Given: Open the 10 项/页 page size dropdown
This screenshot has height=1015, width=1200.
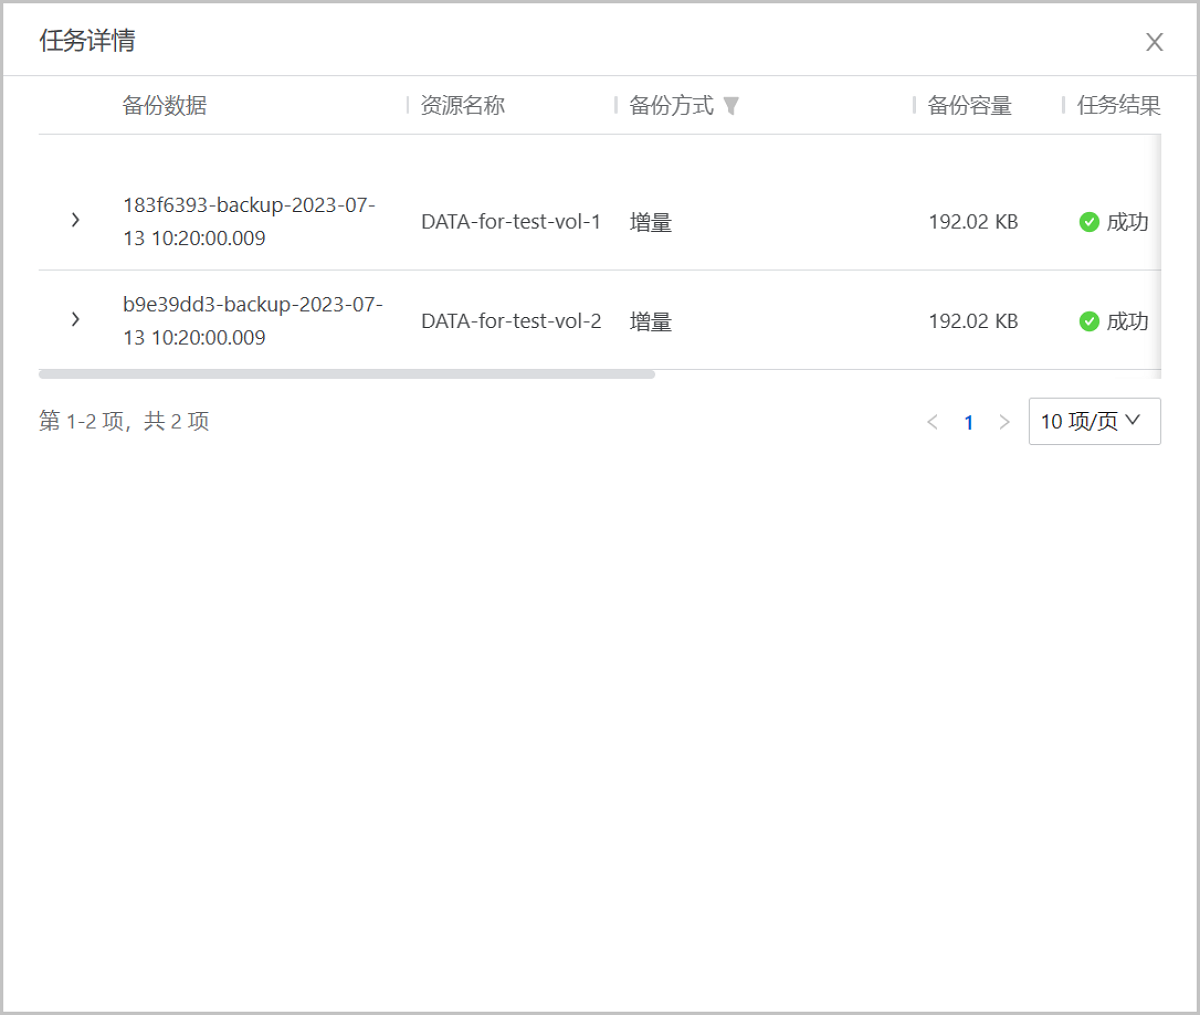Looking at the screenshot, I should (x=1094, y=421).
